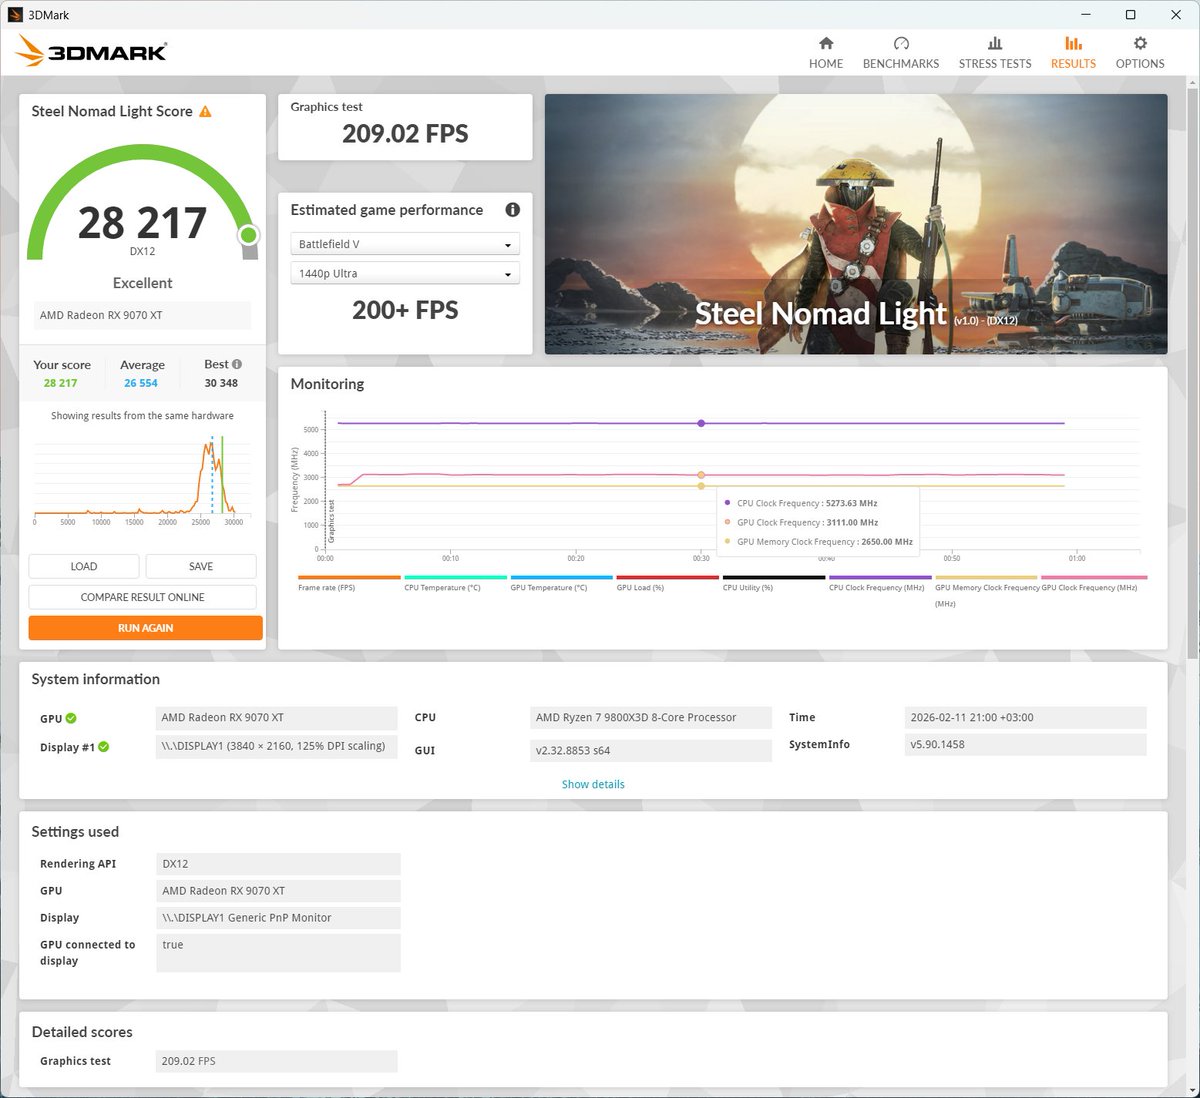Click the 200+ FPS estimate

click(x=405, y=310)
